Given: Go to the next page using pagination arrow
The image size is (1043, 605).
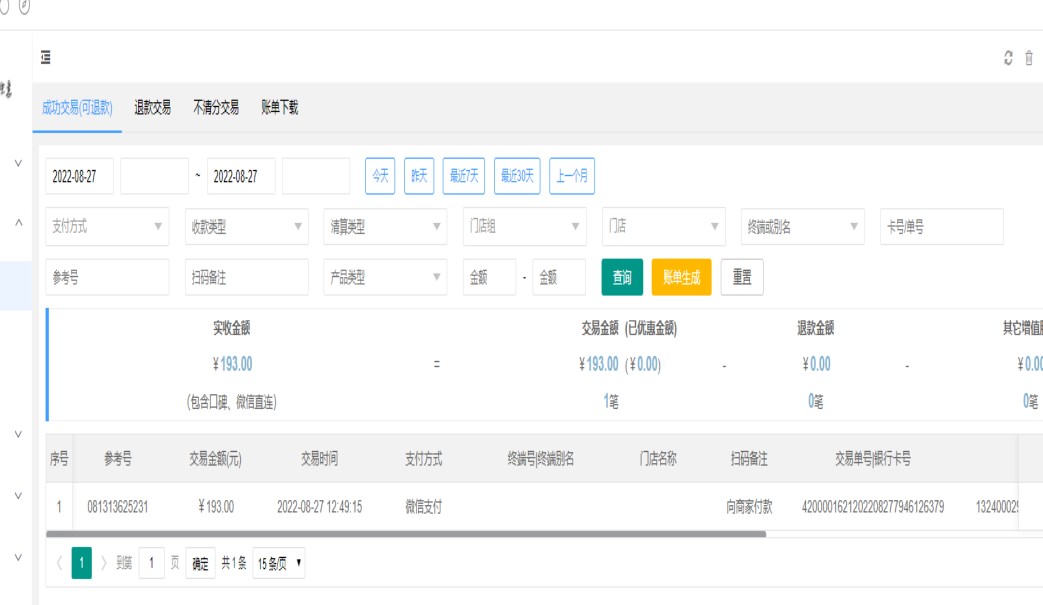Looking at the screenshot, I should click(x=103, y=563).
